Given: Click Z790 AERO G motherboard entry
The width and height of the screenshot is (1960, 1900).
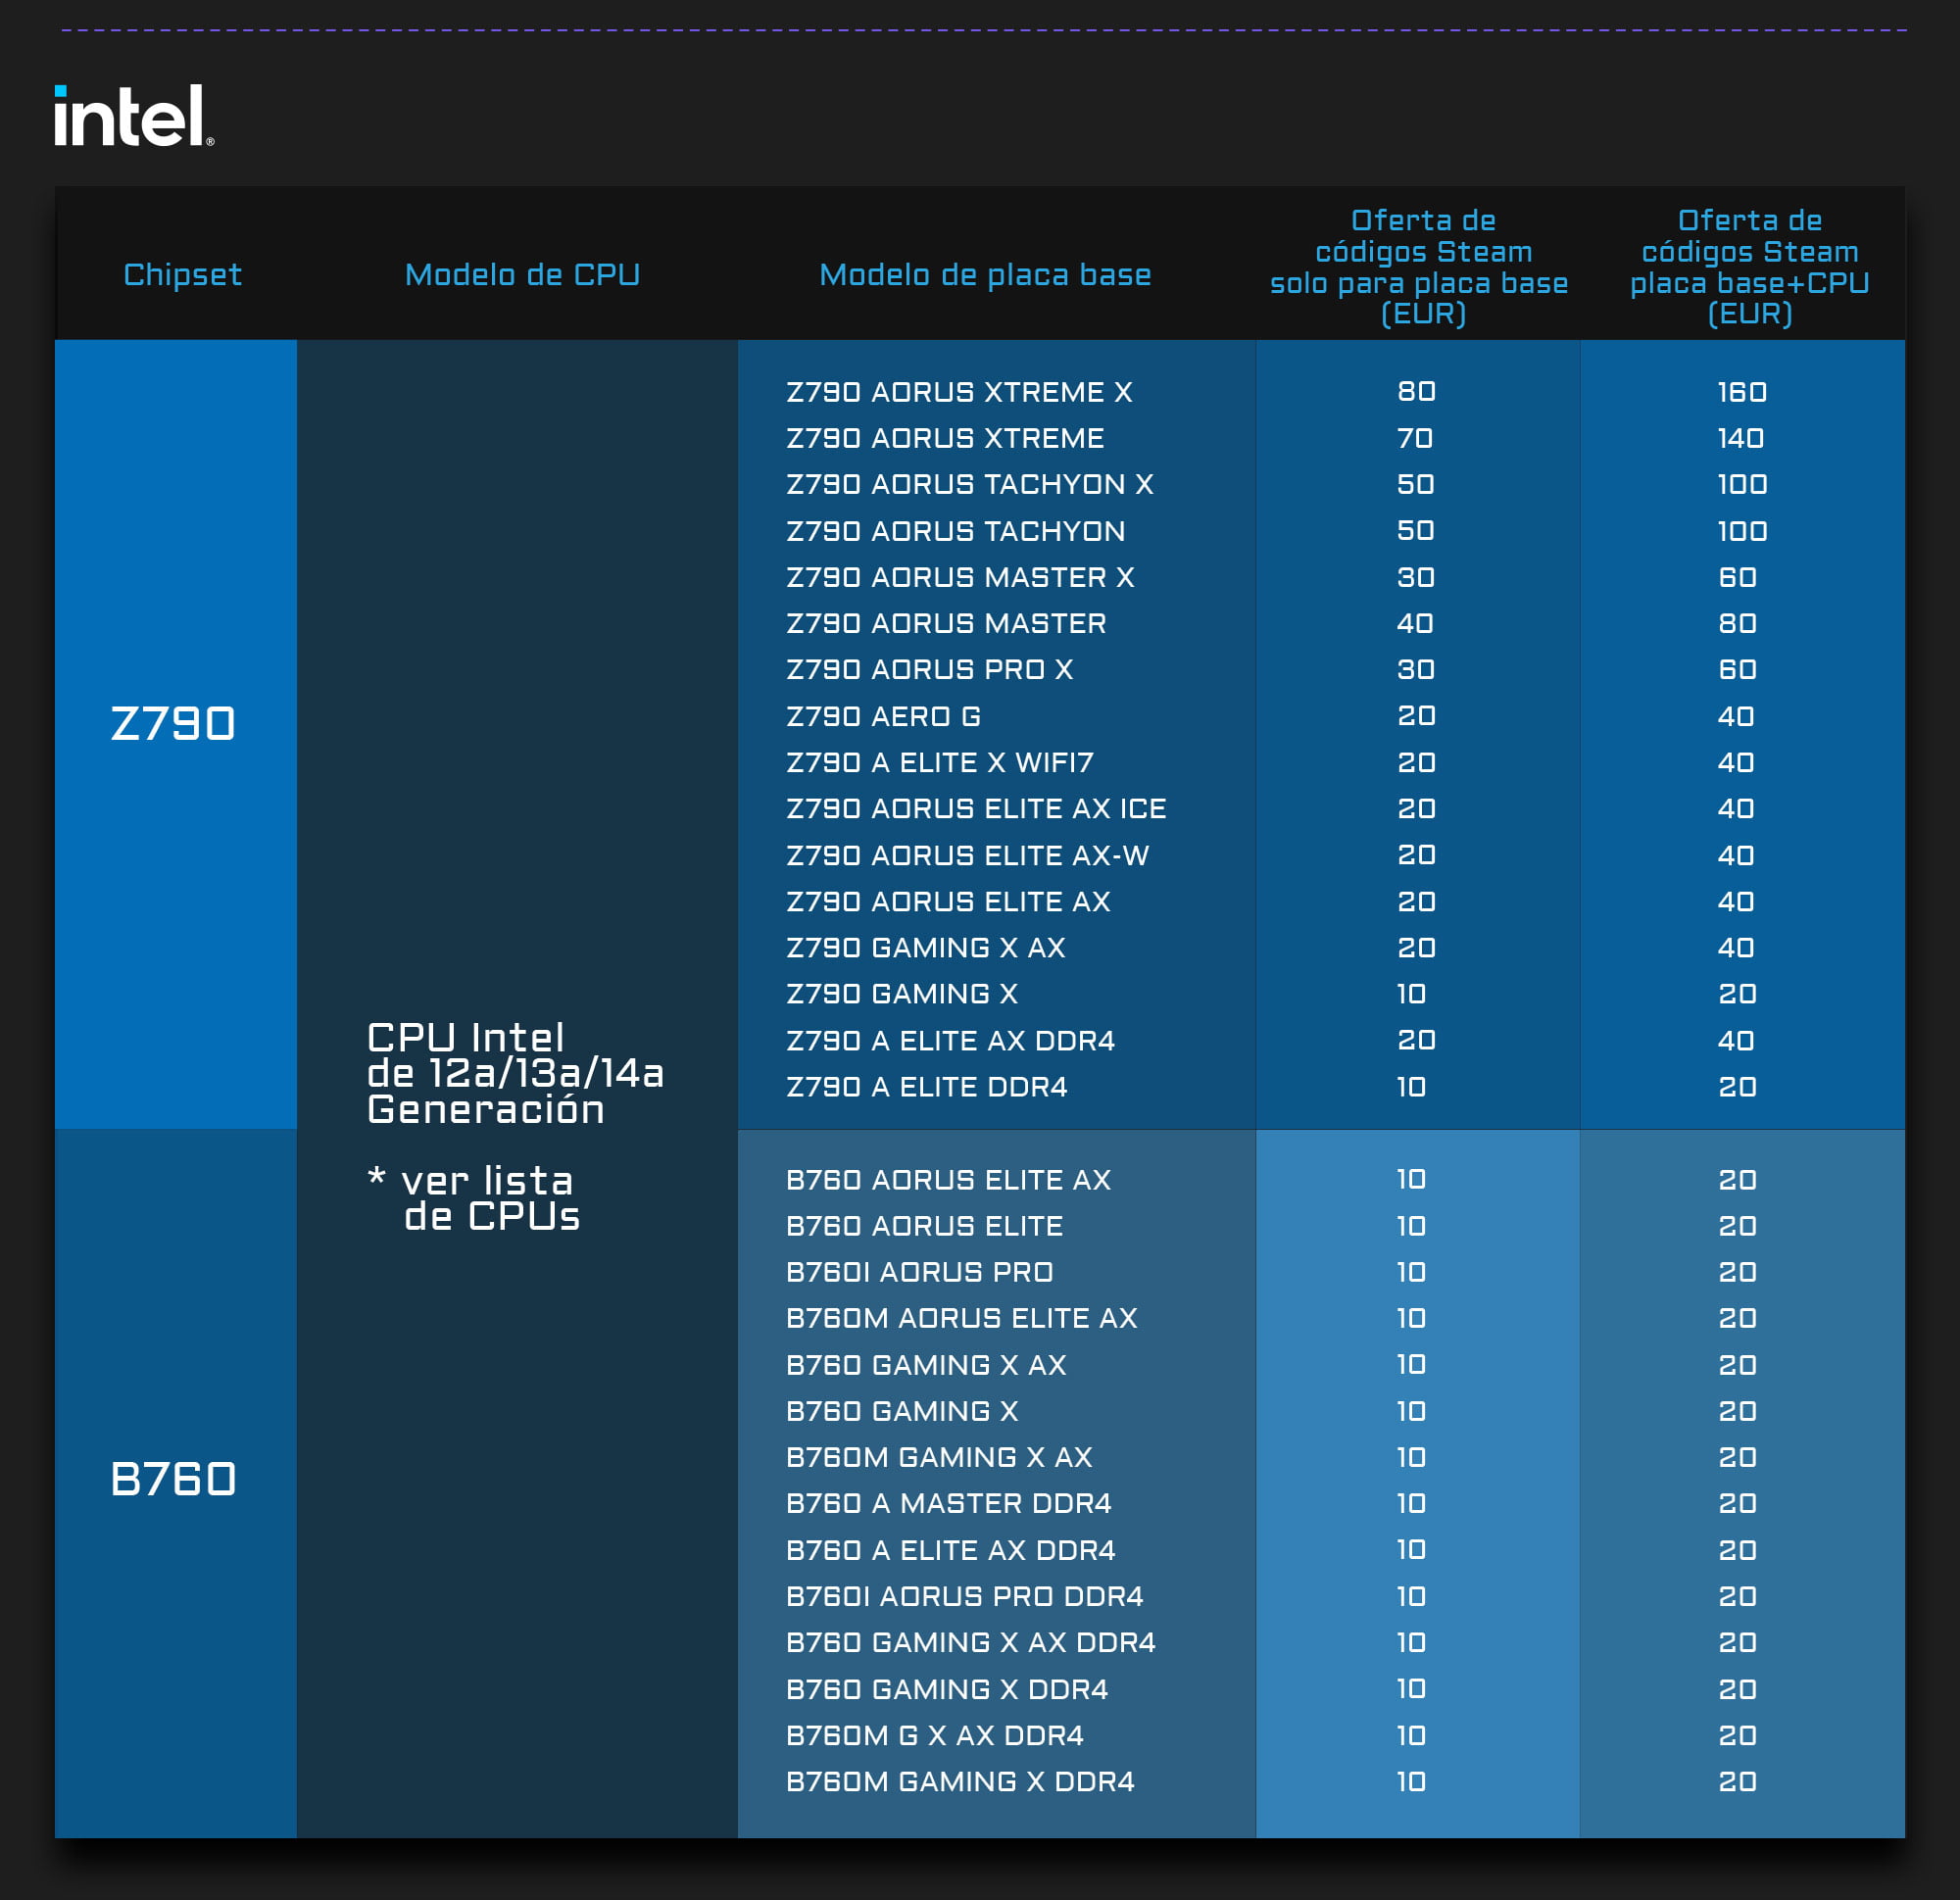Looking at the screenshot, I should point(883,716).
